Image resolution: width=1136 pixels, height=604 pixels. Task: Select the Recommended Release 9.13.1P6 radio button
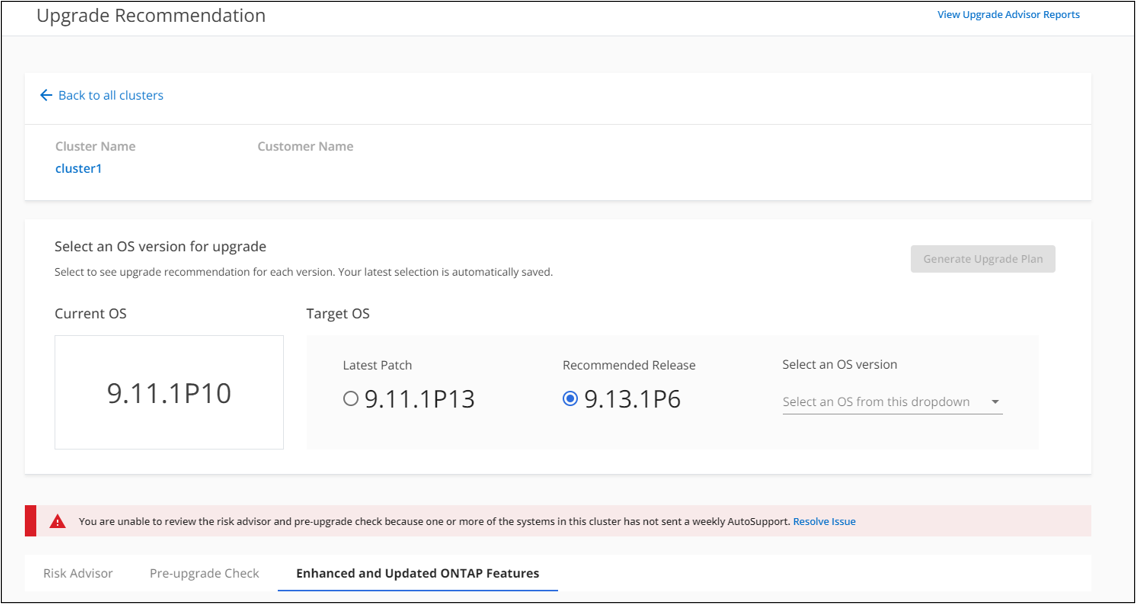coord(570,399)
